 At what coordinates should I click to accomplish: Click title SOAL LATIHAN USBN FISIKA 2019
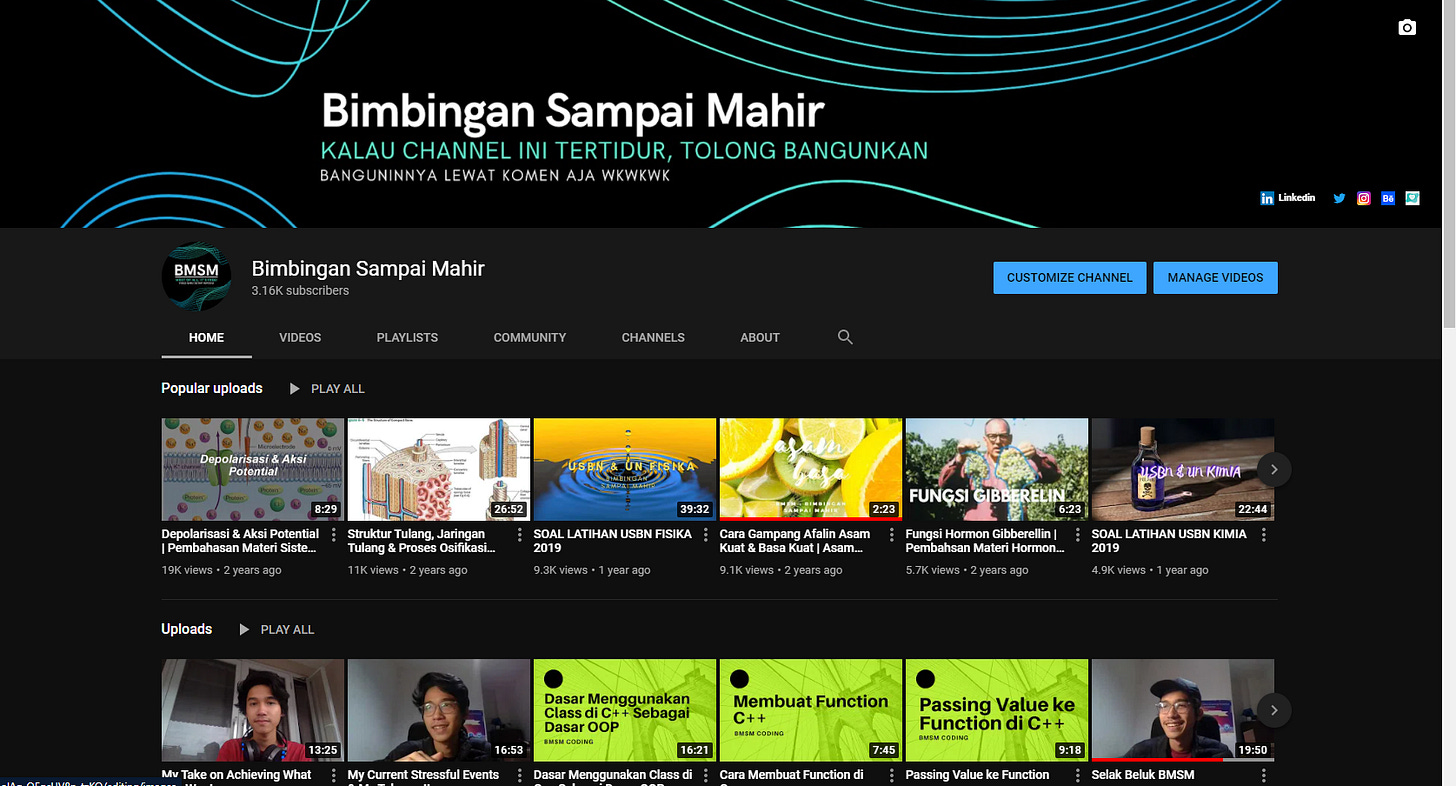point(613,541)
